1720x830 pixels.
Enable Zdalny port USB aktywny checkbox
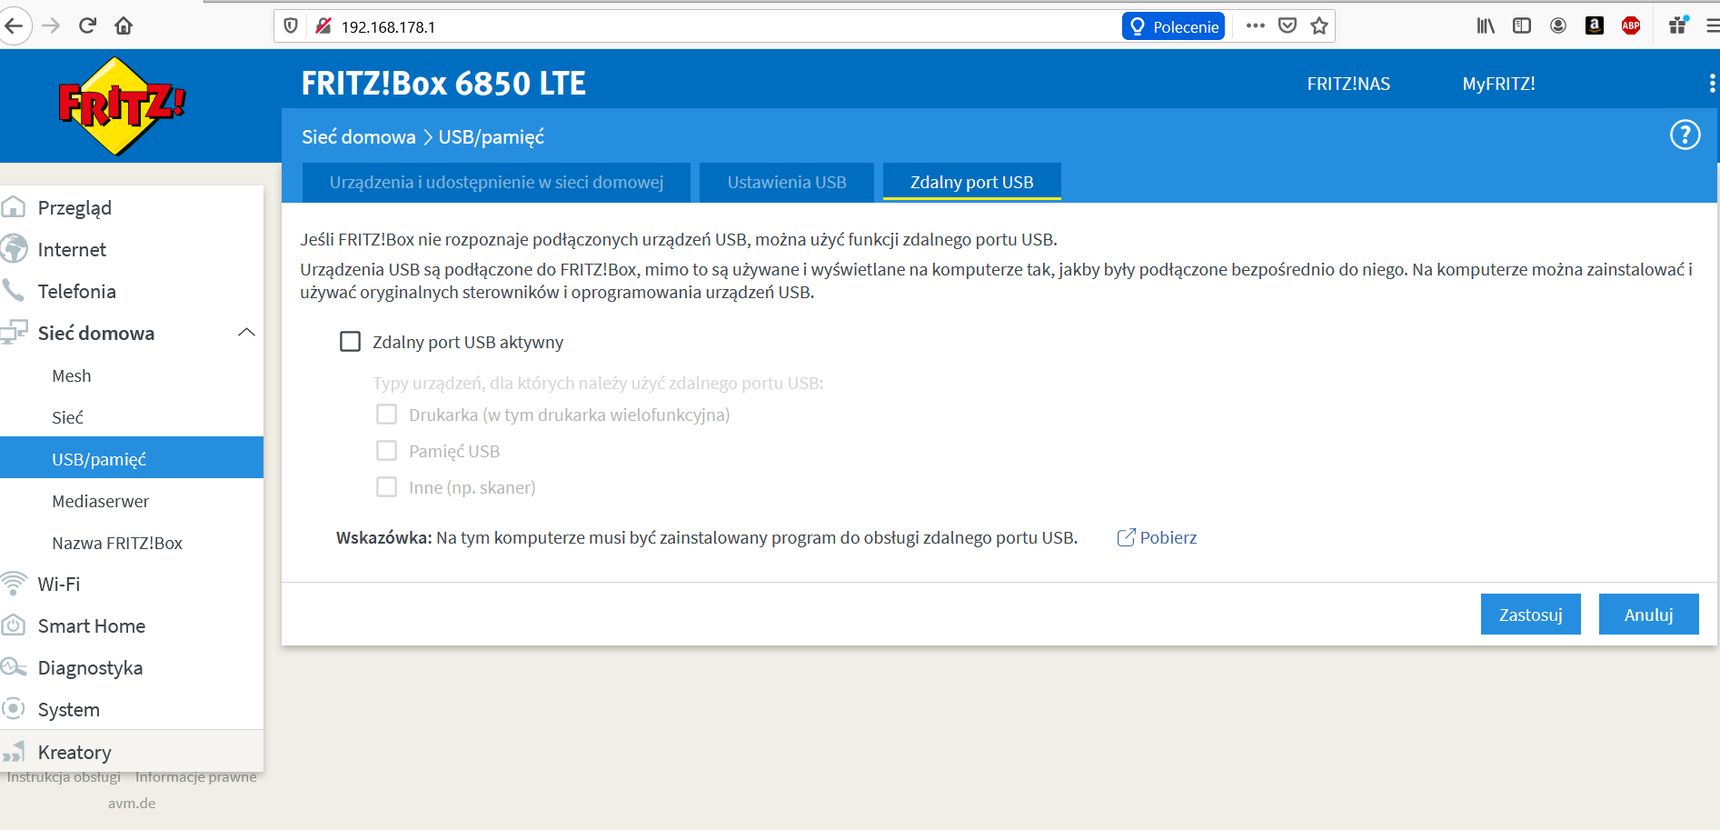point(350,342)
